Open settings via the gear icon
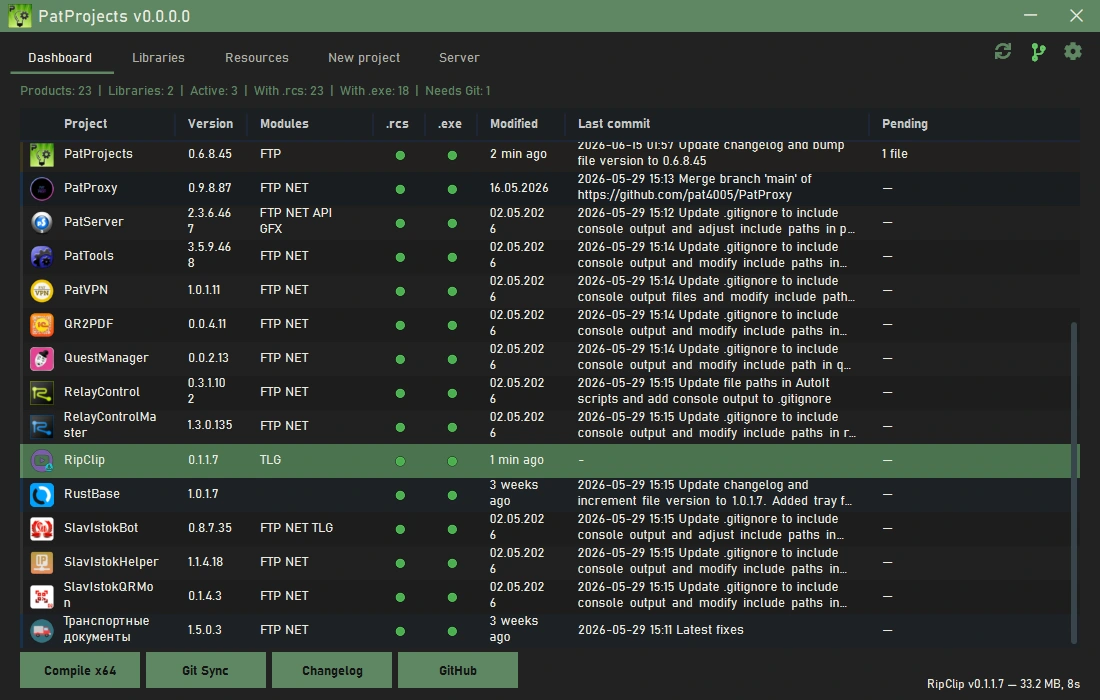 tap(1073, 51)
